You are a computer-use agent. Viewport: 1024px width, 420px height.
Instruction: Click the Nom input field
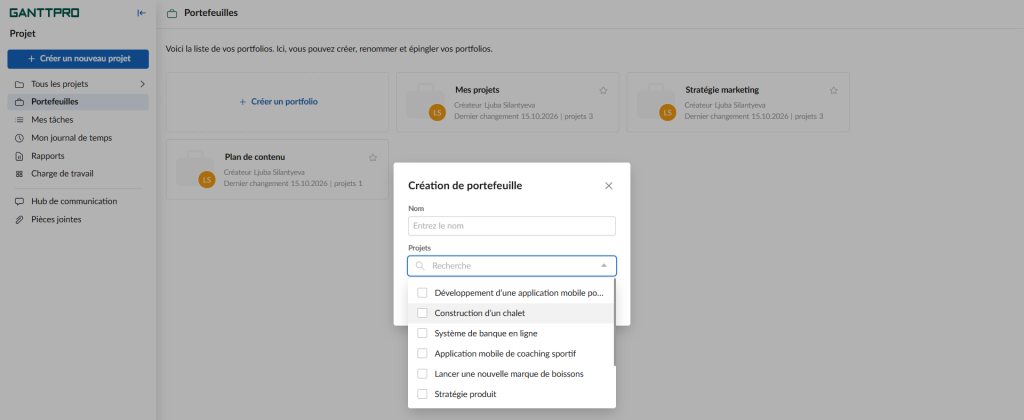(x=512, y=226)
